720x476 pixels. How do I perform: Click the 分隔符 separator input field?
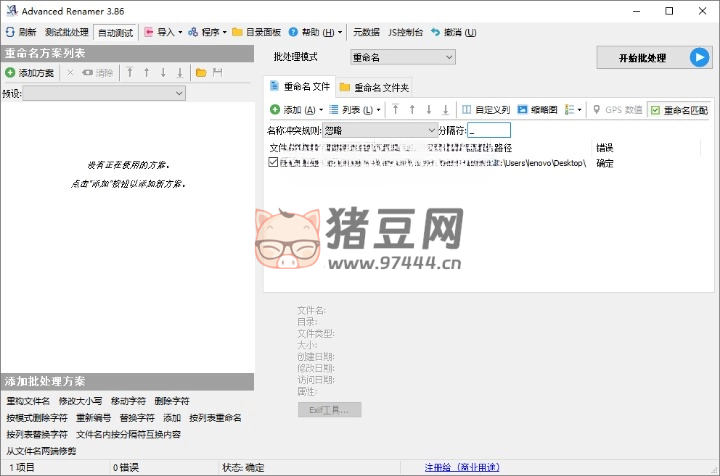(489, 130)
